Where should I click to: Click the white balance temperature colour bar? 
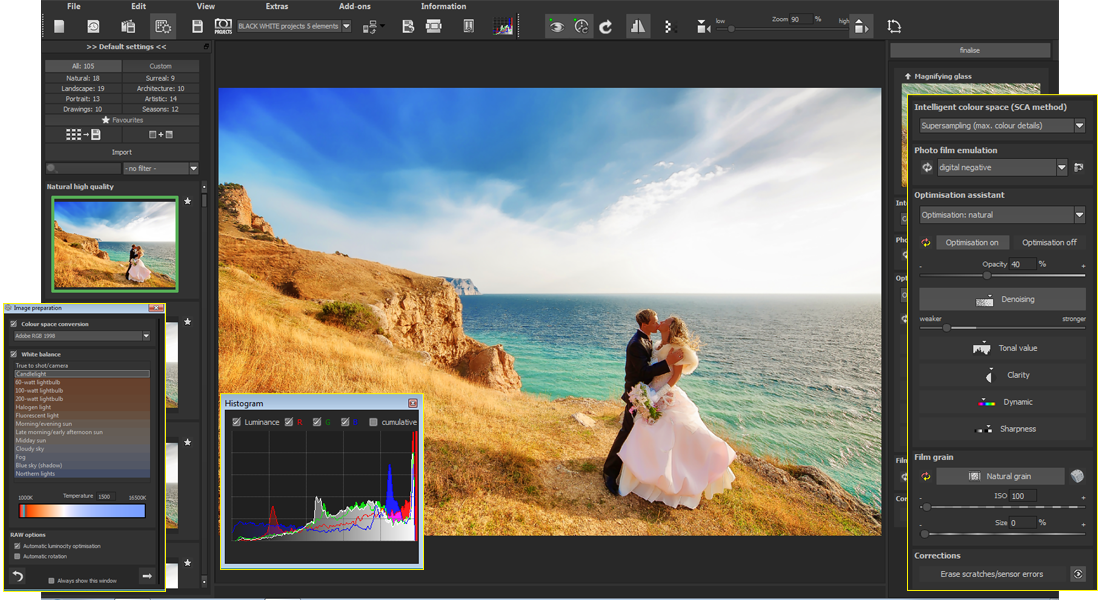(x=83, y=510)
